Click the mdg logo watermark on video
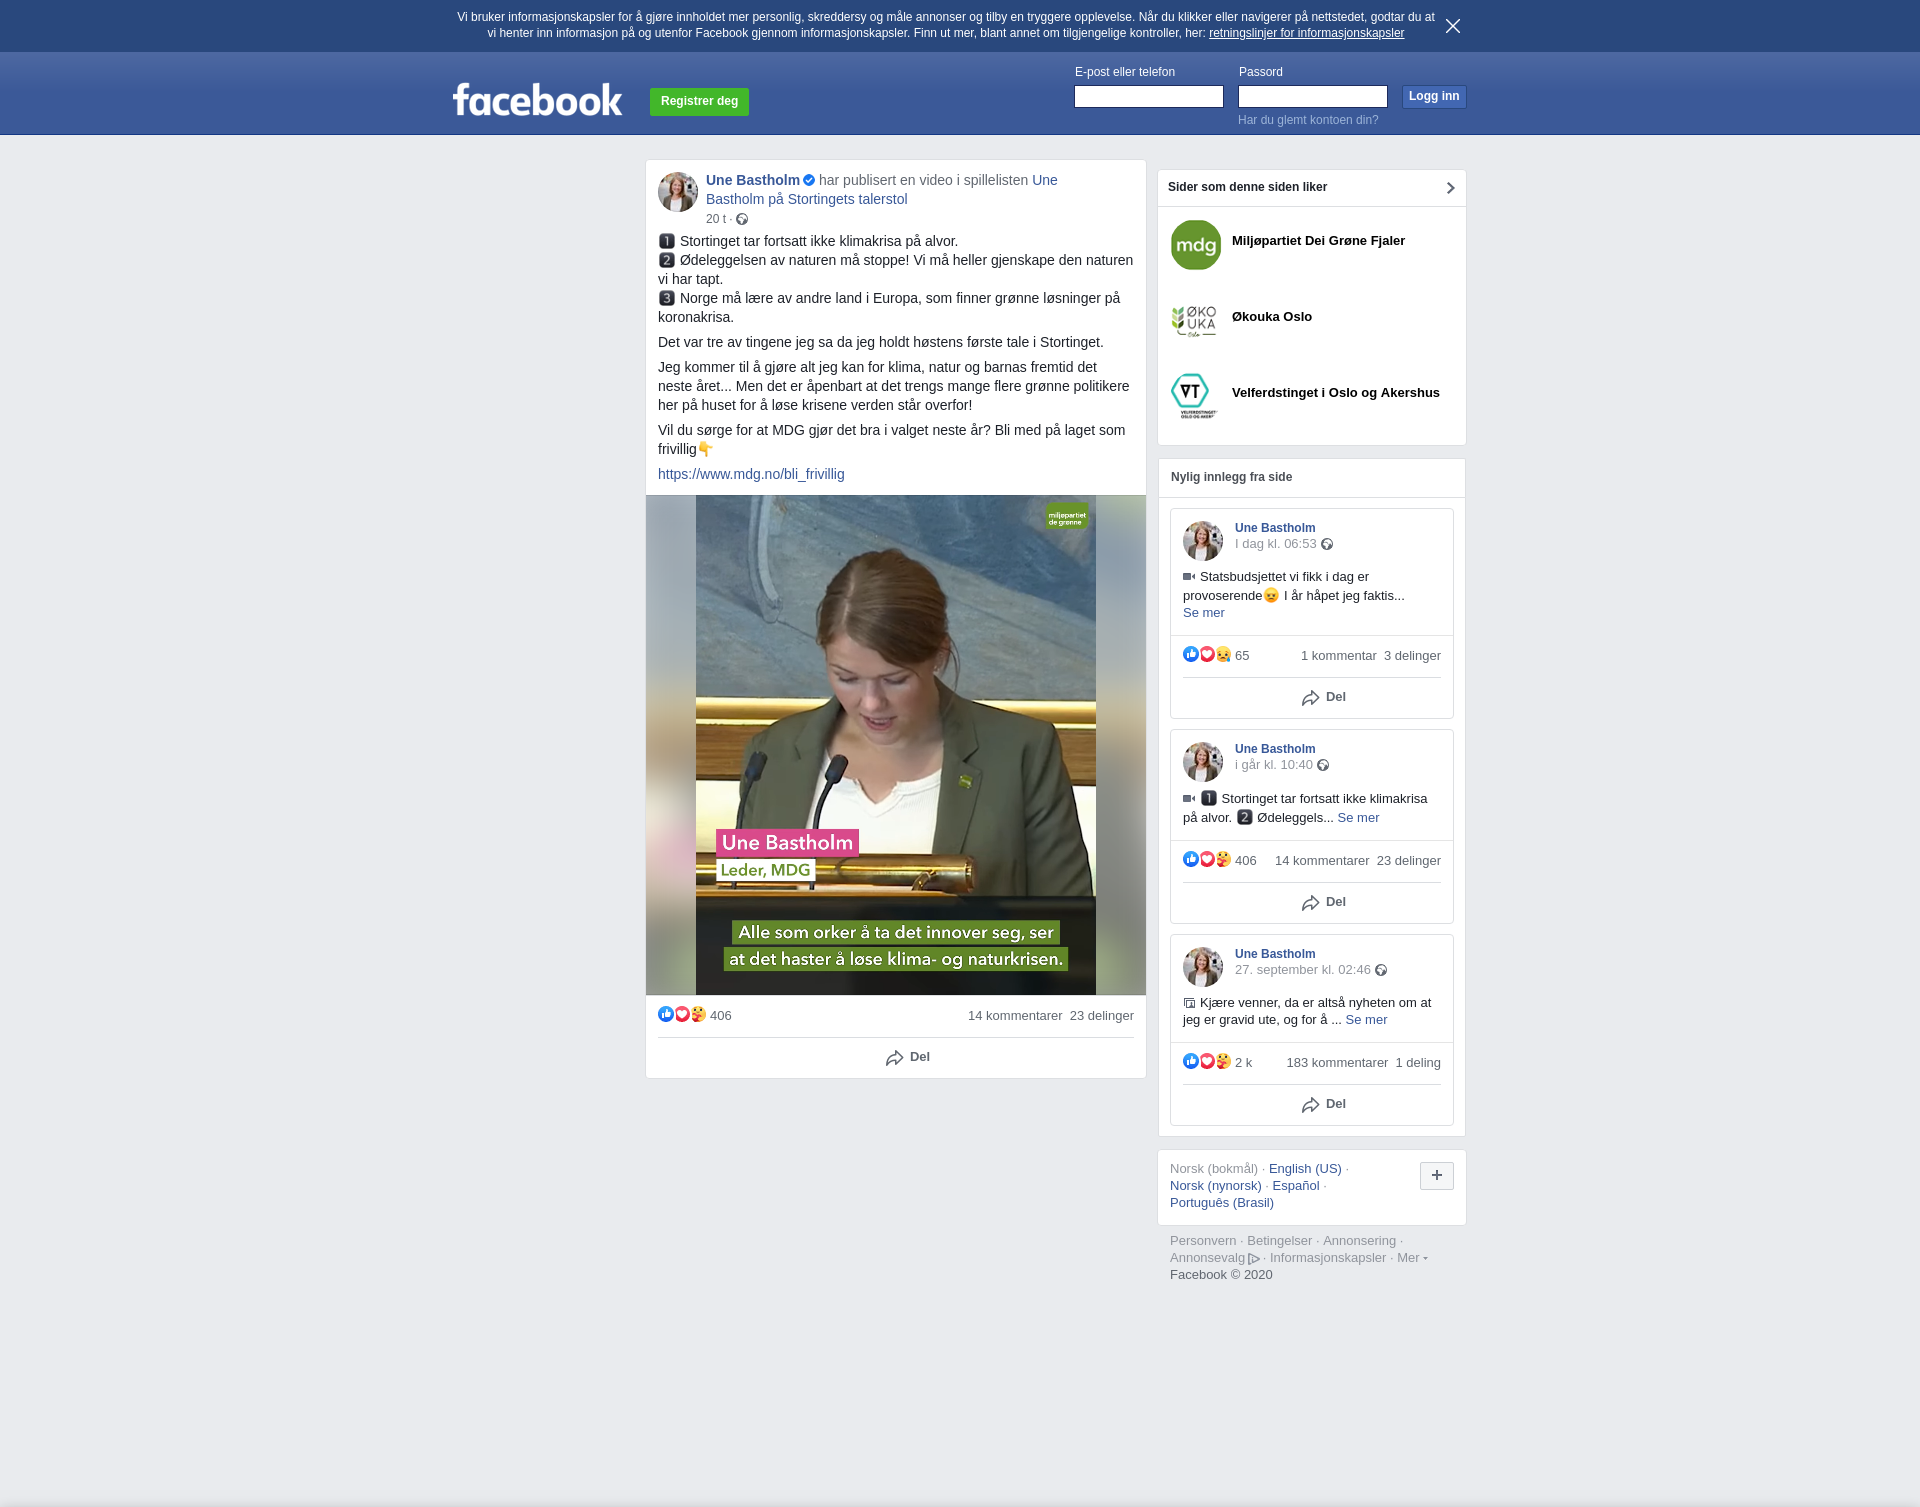 (x=1066, y=517)
